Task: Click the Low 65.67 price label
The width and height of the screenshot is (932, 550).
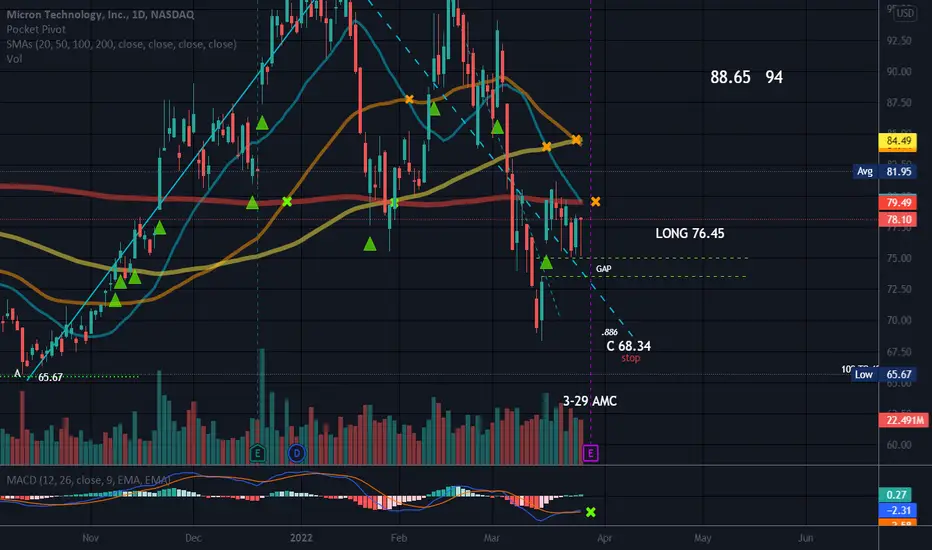Action: [883, 374]
